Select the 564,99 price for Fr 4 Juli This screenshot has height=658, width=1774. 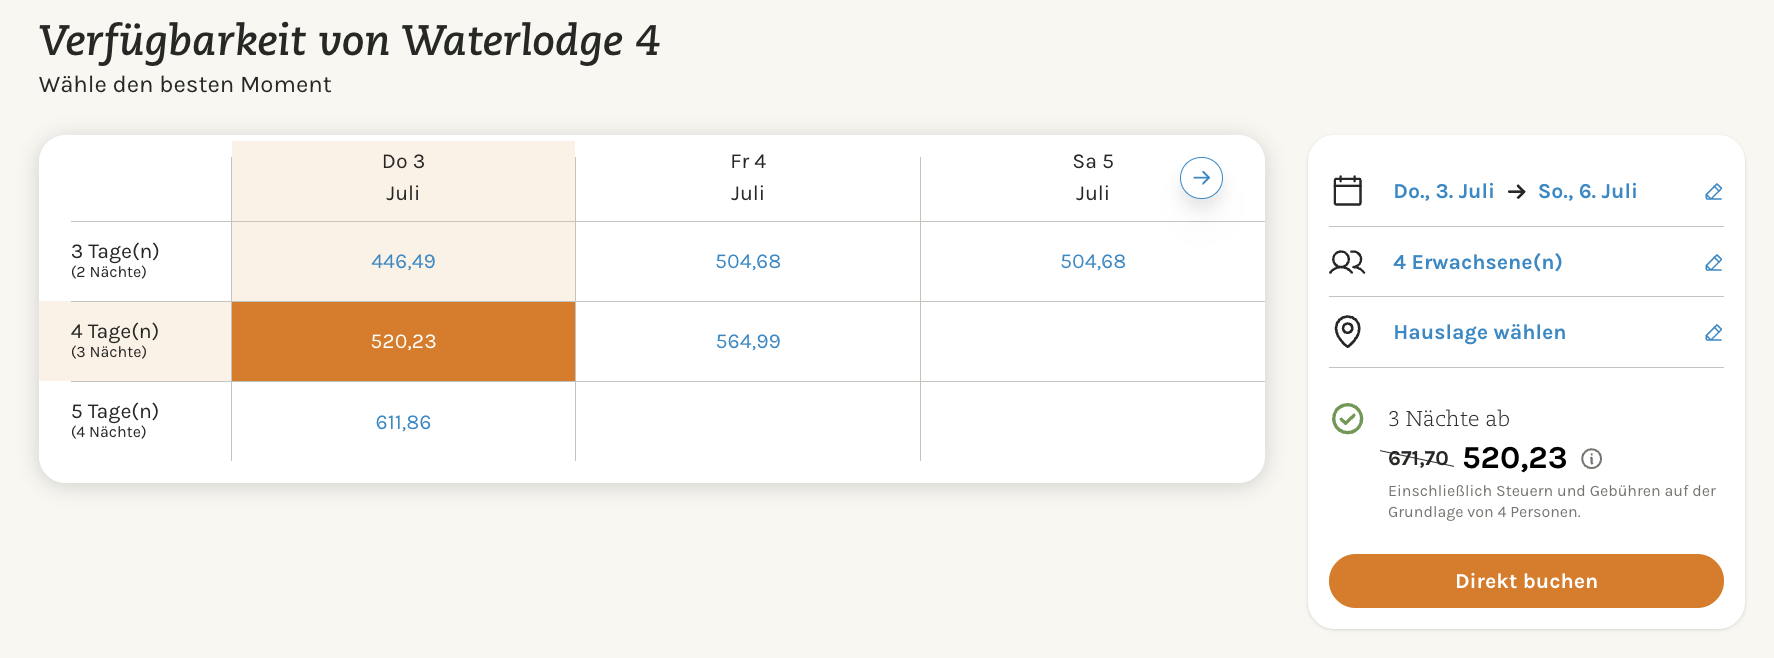[x=748, y=342]
